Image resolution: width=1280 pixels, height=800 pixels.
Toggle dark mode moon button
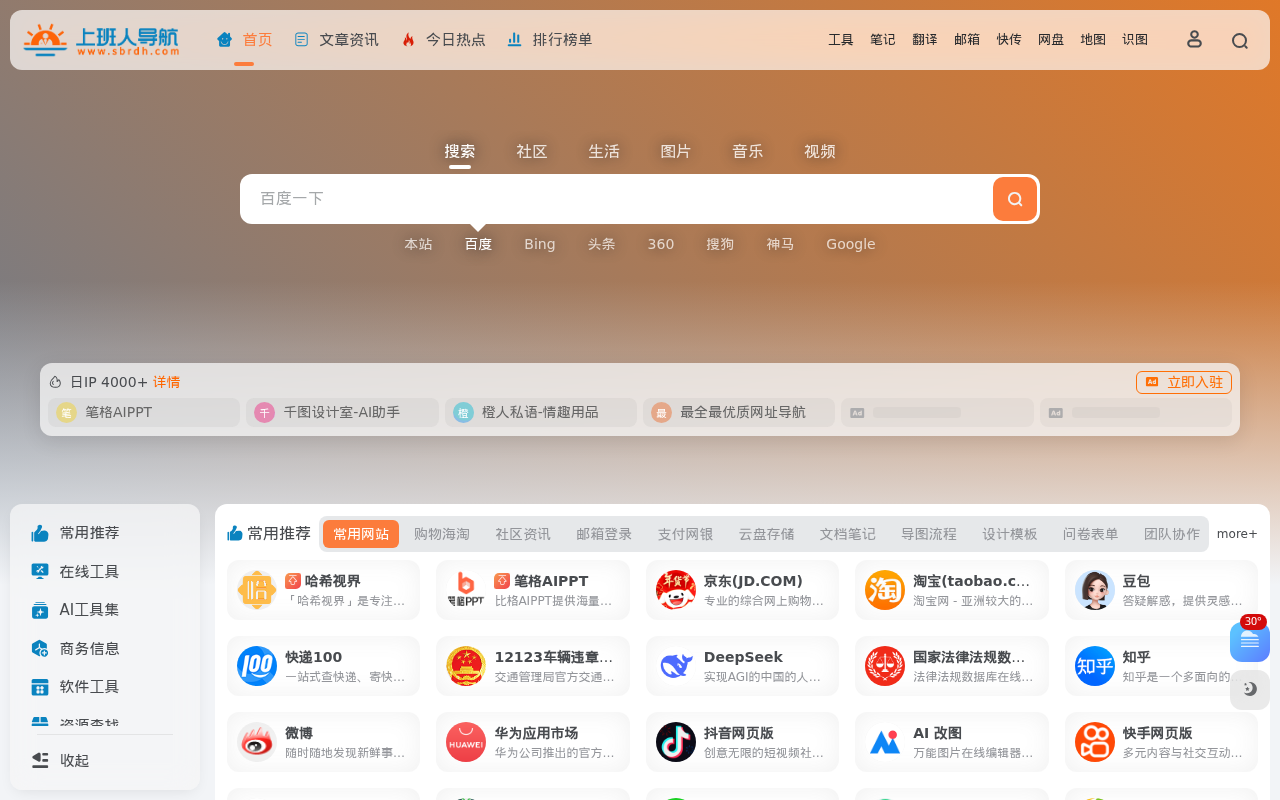[1250, 690]
